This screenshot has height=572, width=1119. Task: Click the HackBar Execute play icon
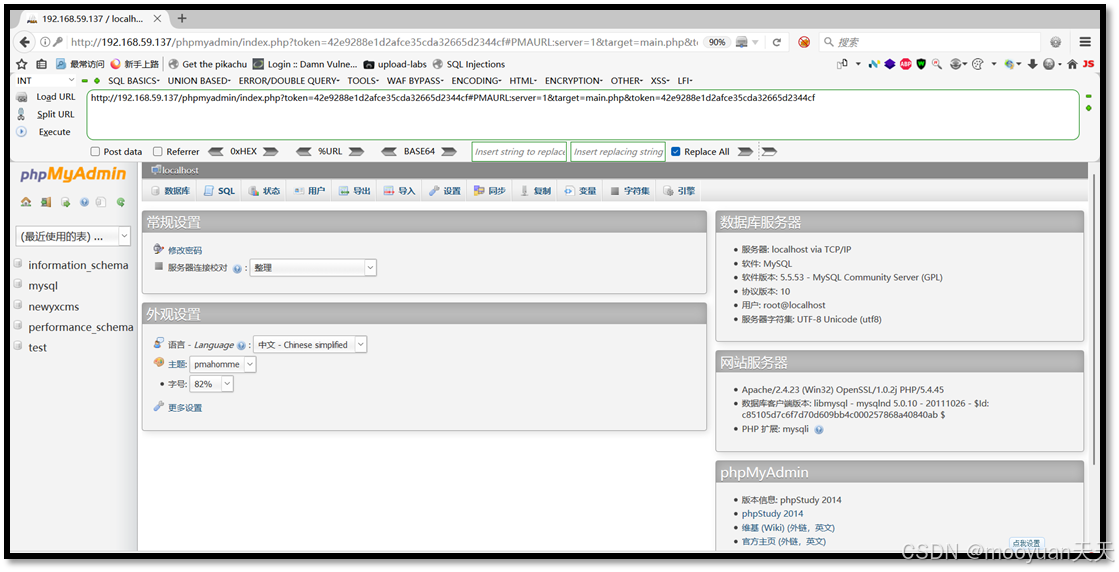pos(22,132)
